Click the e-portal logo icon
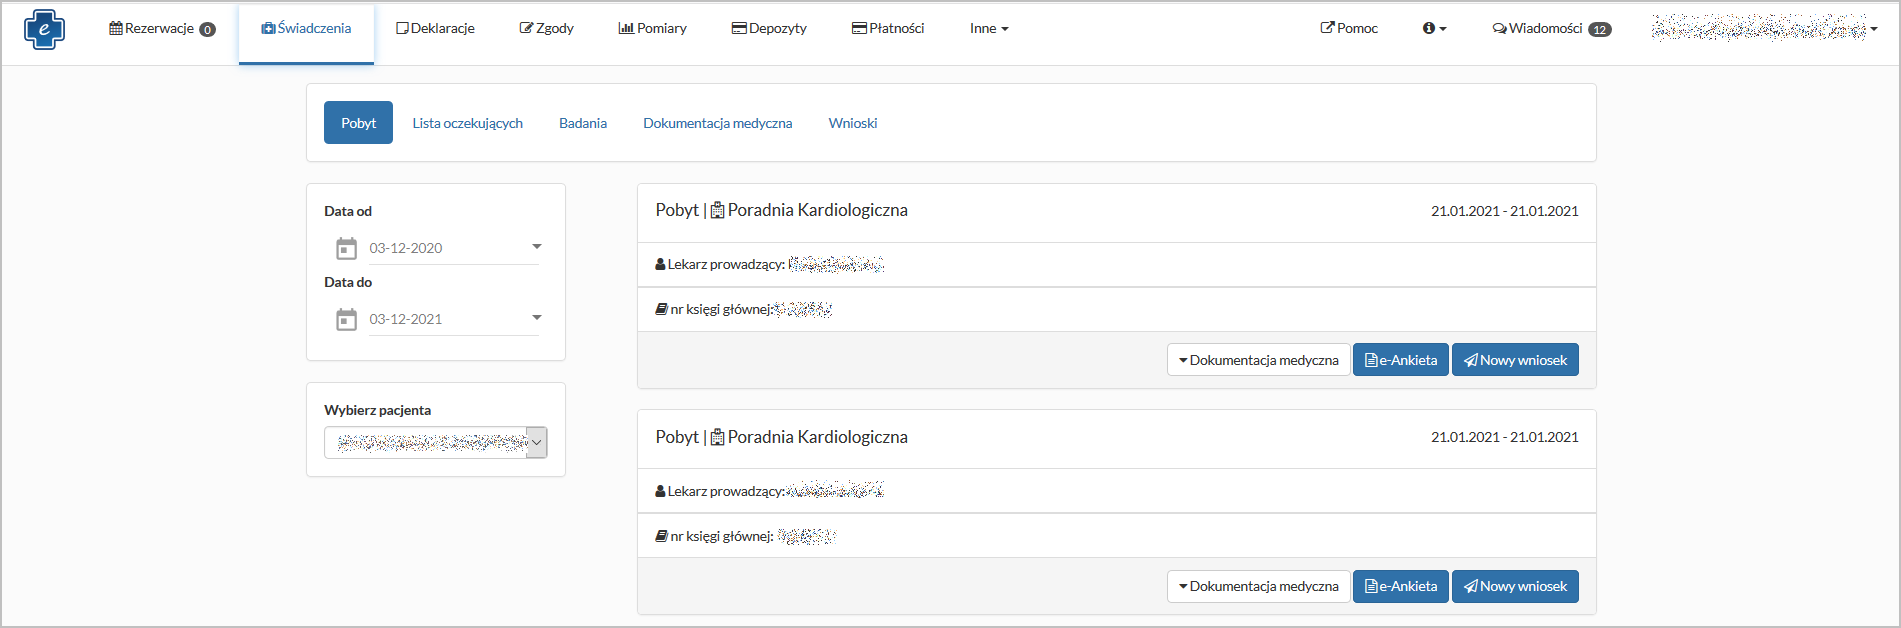The image size is (1901, 628). [x=44, y=29]
